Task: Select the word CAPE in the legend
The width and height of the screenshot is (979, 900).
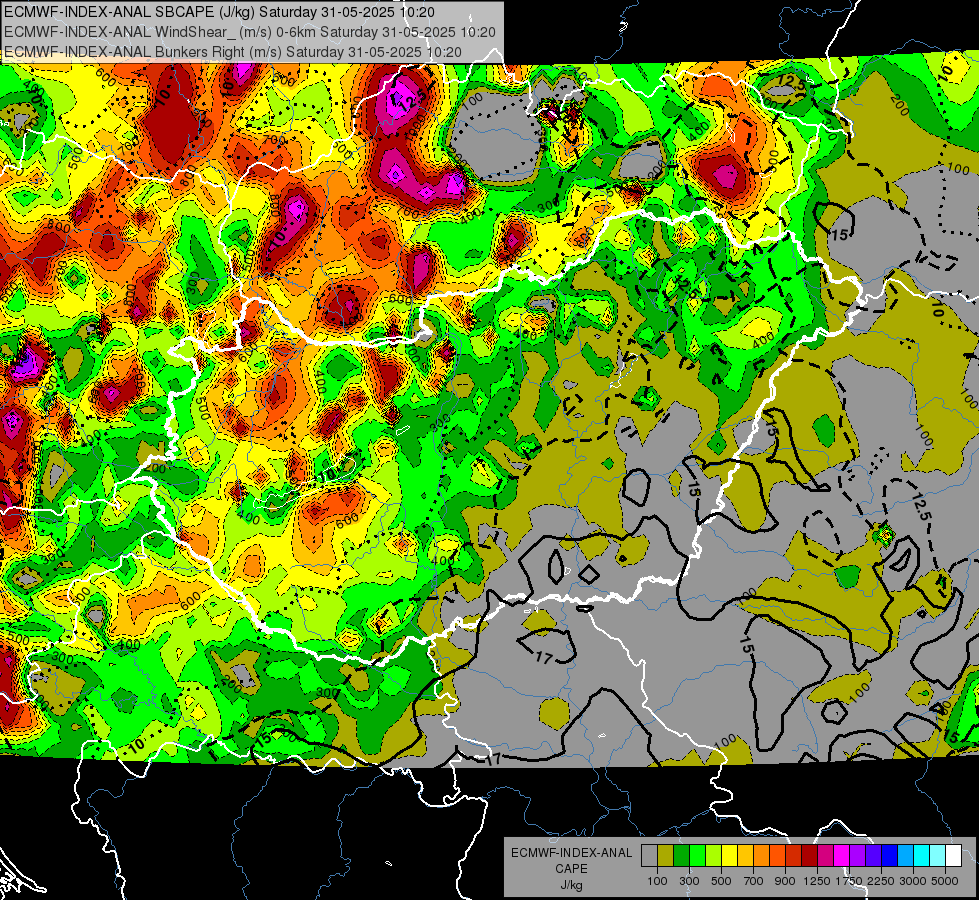Action: [571, 869]
